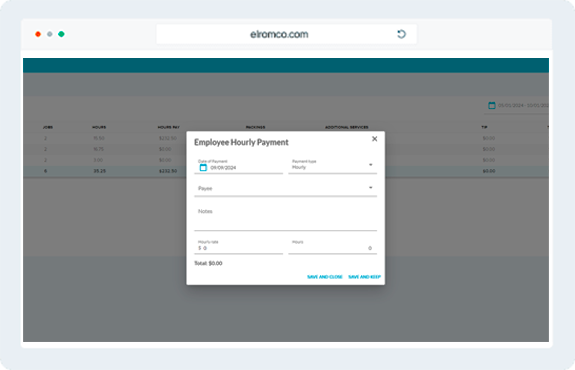Click the elromco.com address bar
The height and width of the screenshot is (370, 575).
point(286,34)
